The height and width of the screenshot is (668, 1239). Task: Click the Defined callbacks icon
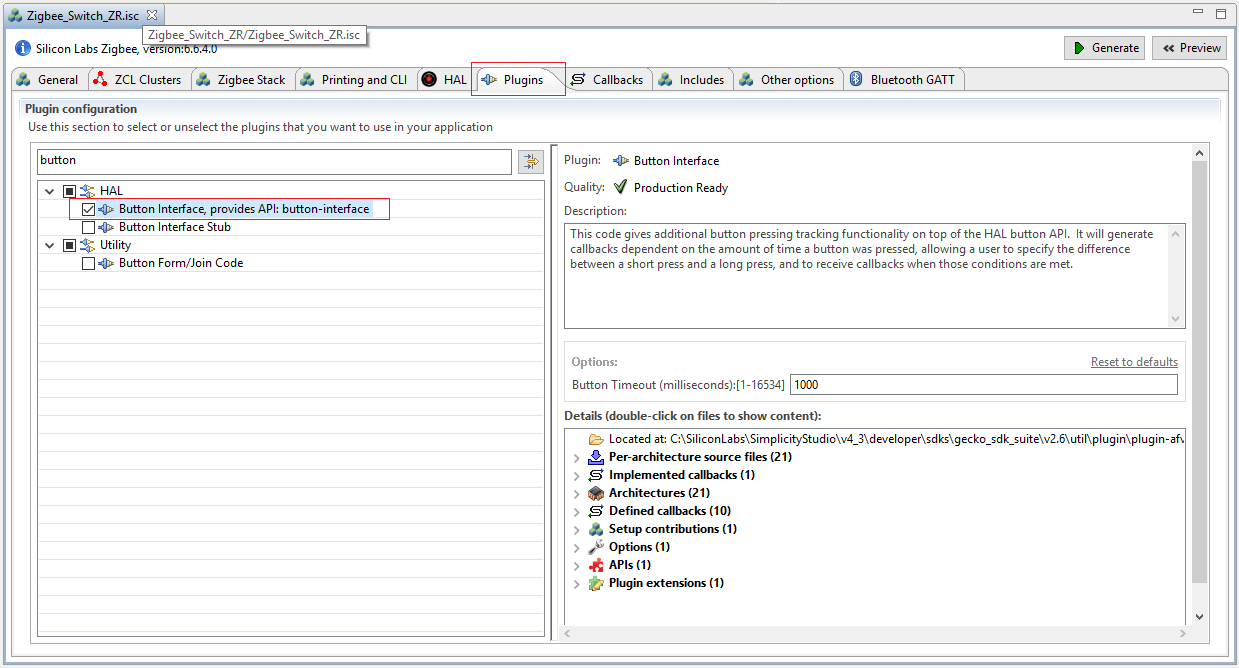point(596,511)
